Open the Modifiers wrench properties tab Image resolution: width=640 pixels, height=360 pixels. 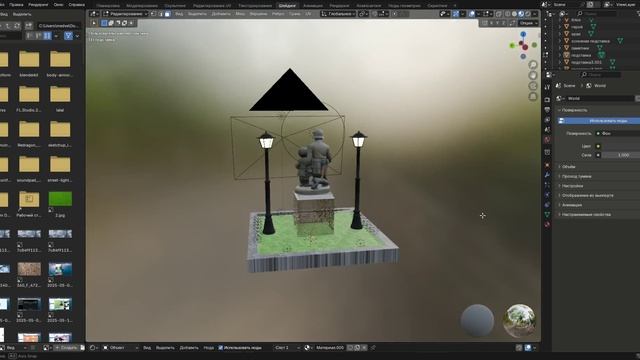click(547, 175)
